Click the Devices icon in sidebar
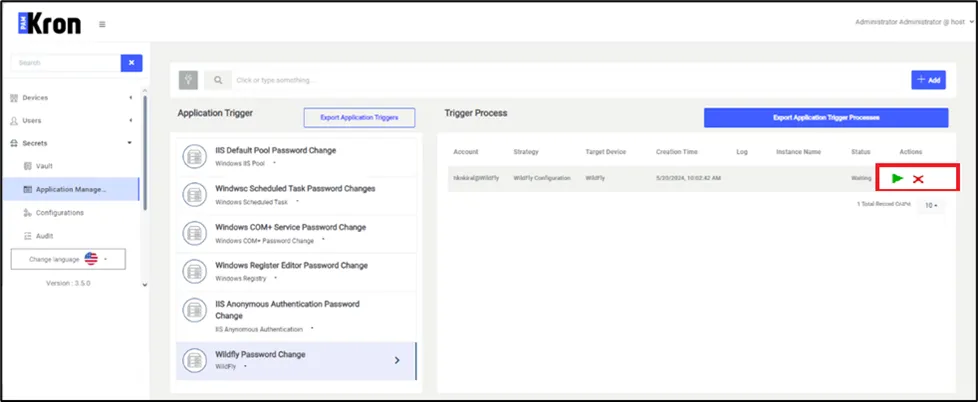Image resolution: width=978 pixels, height=402 pixels. [14, 98]
